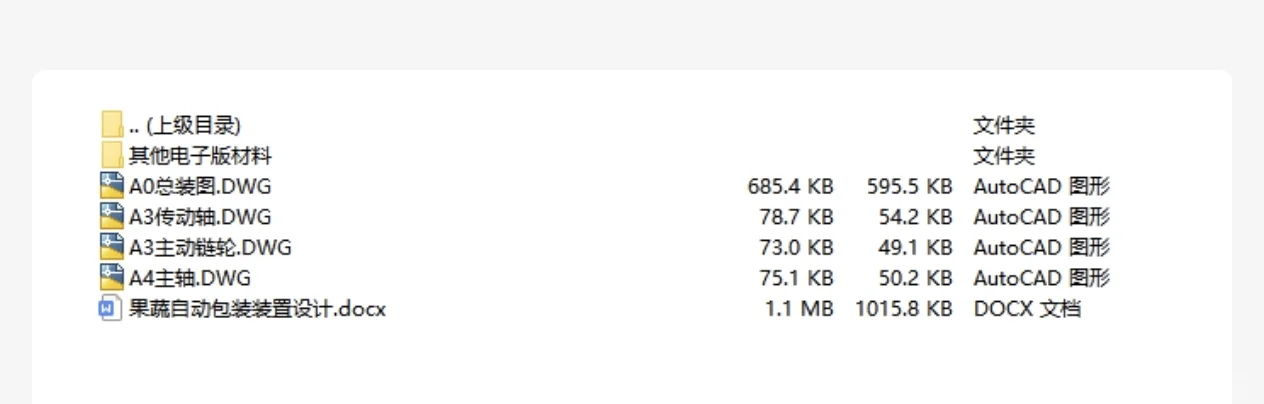Viewport: 1264px width, 404px height.
Task: Go up via .. (上级目录) entry
Action: click(x=185, y=126)
